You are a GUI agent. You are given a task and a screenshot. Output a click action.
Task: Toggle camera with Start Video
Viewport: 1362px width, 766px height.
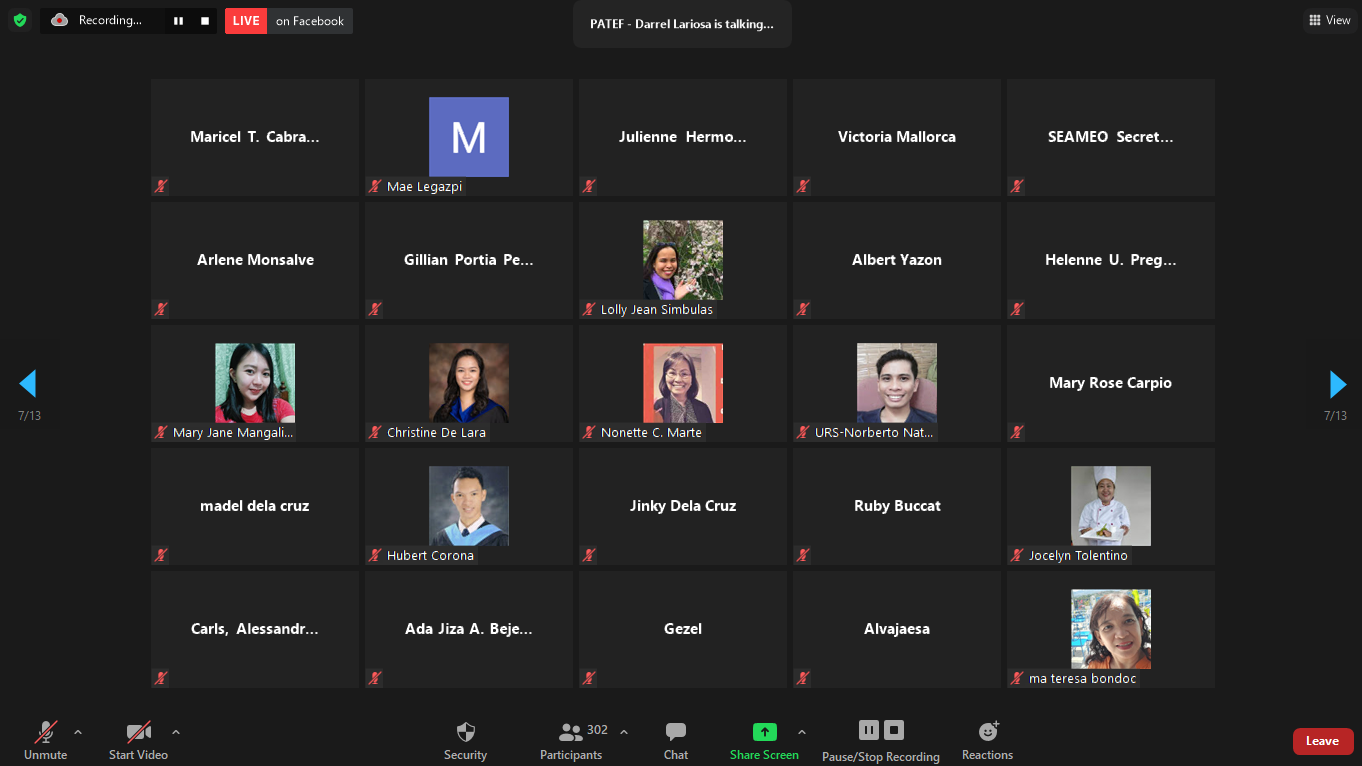coord(138,740)
